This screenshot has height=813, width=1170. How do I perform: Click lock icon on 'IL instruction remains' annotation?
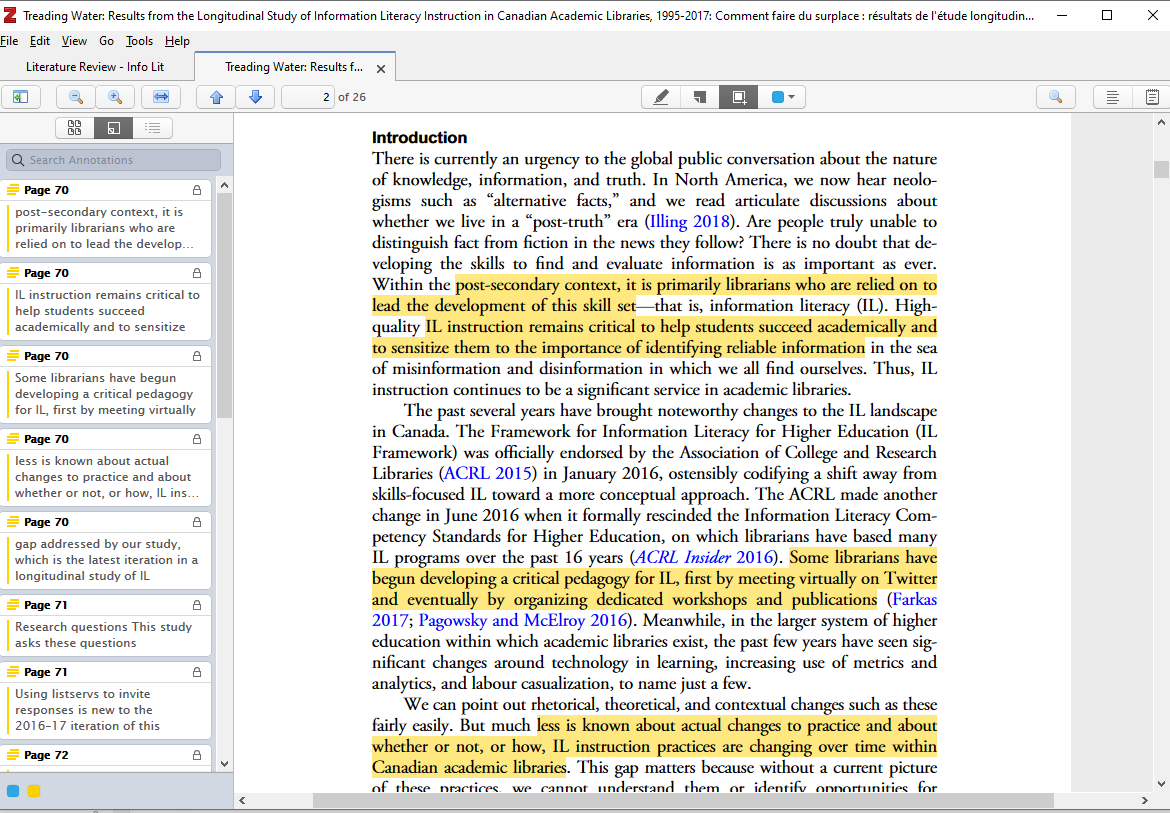point(197,273)
